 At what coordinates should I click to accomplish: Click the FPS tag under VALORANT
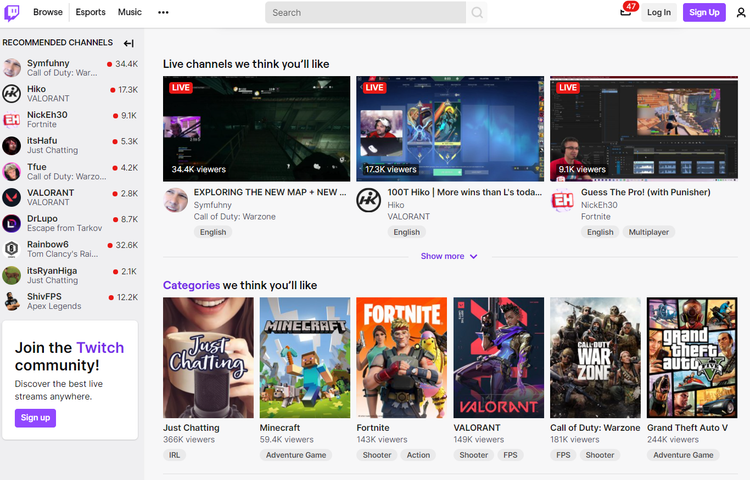tap(510, 455)
